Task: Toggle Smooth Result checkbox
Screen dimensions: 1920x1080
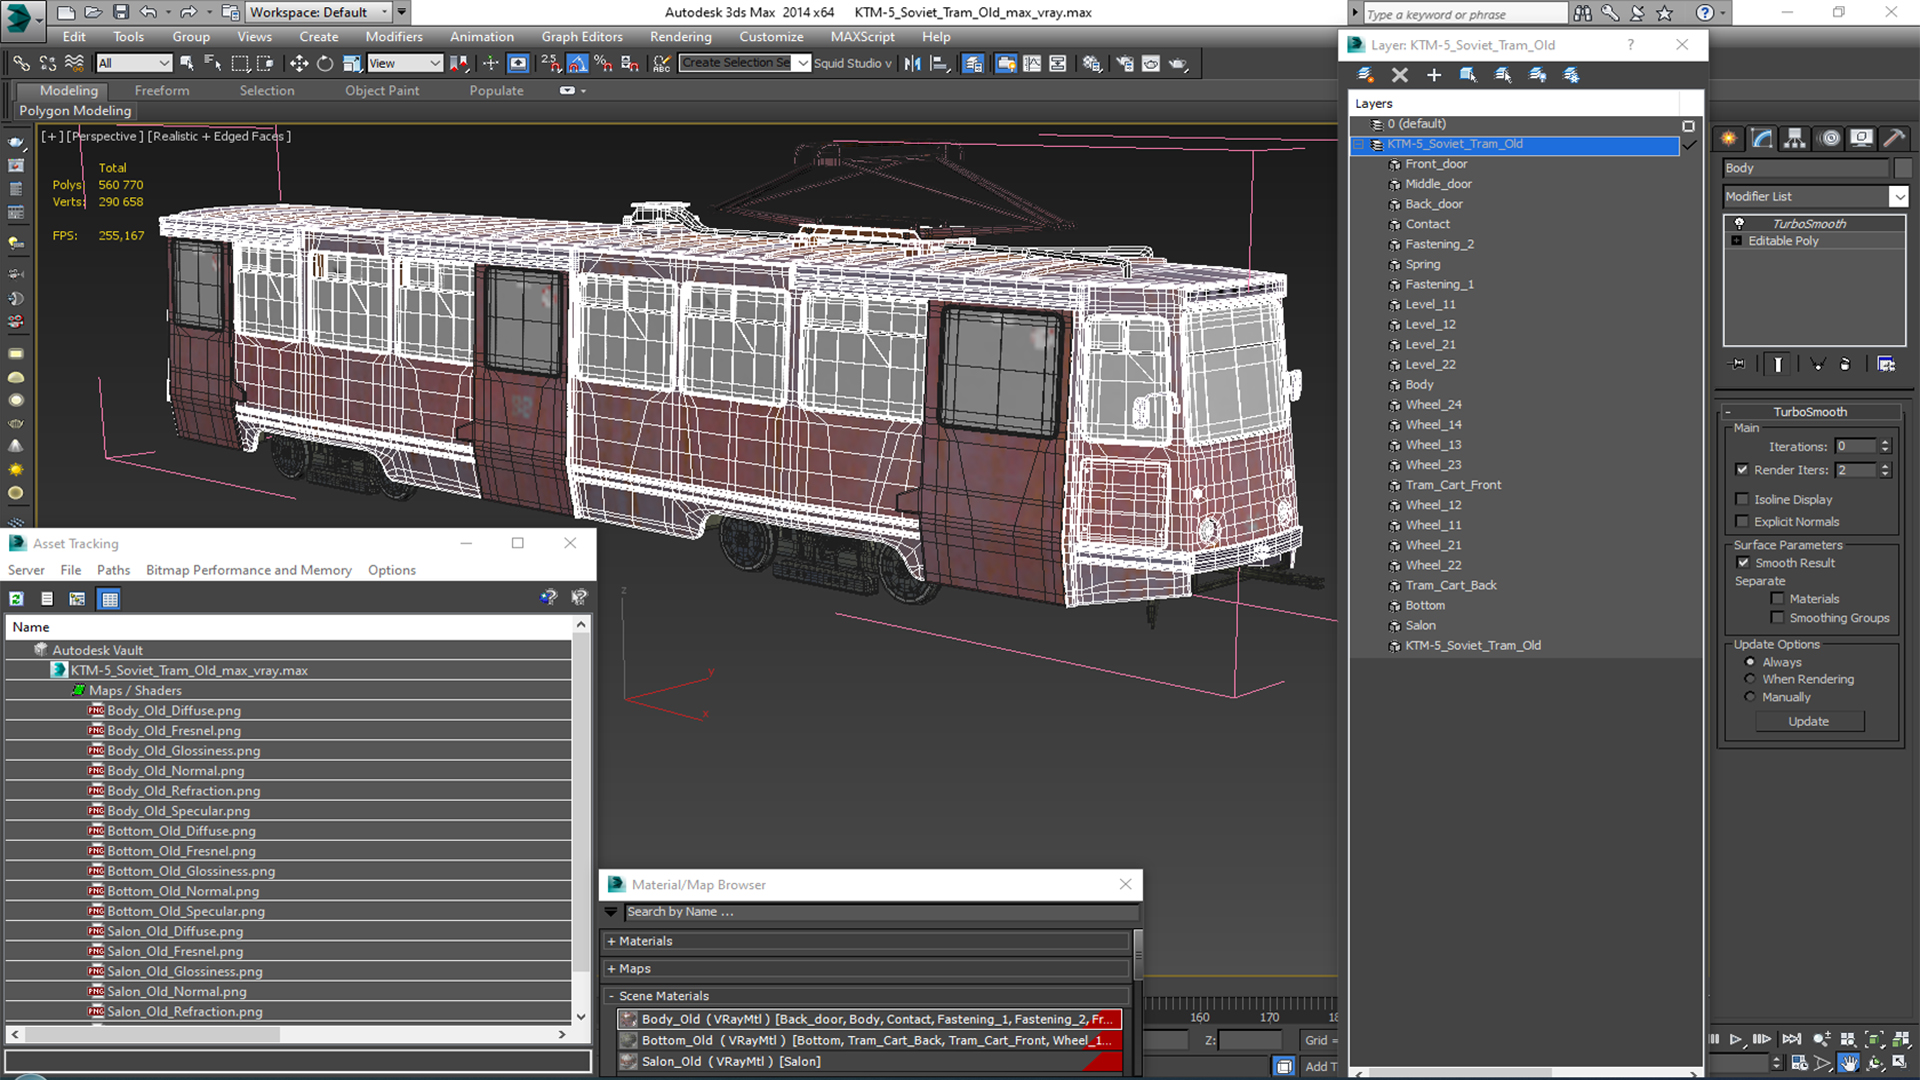Action: [1743, 563]
